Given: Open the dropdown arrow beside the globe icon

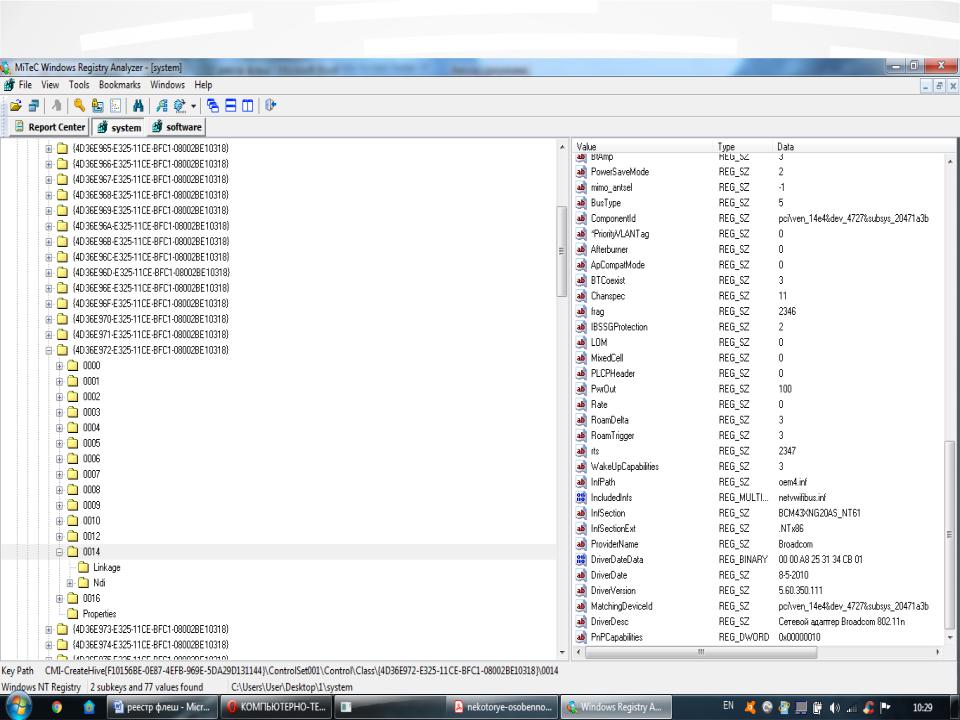Looking at the screenshot, I should tap(193, 106).
